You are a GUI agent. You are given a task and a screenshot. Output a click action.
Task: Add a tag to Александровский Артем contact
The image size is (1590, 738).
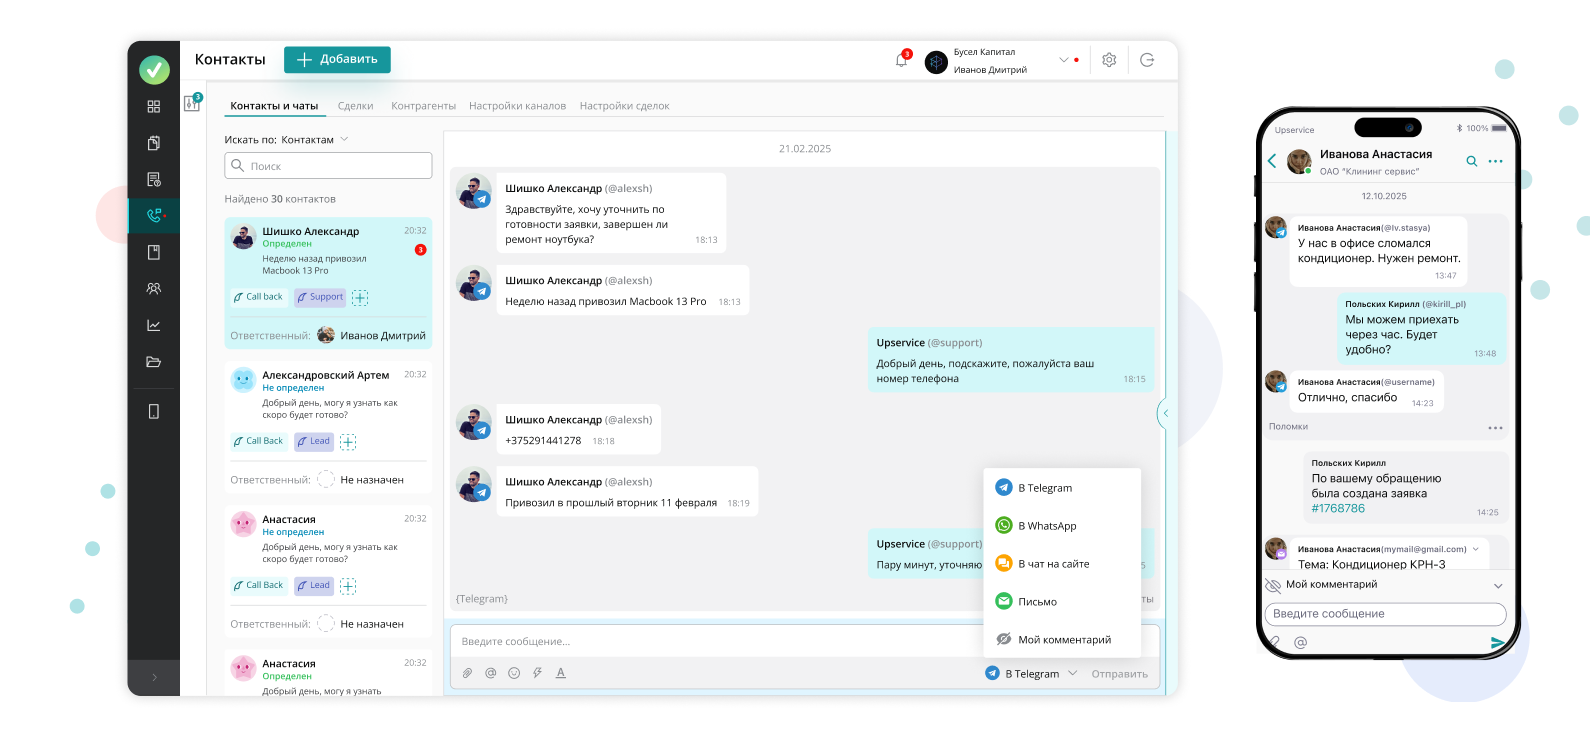pyautogui.click(x=348, y=442)
